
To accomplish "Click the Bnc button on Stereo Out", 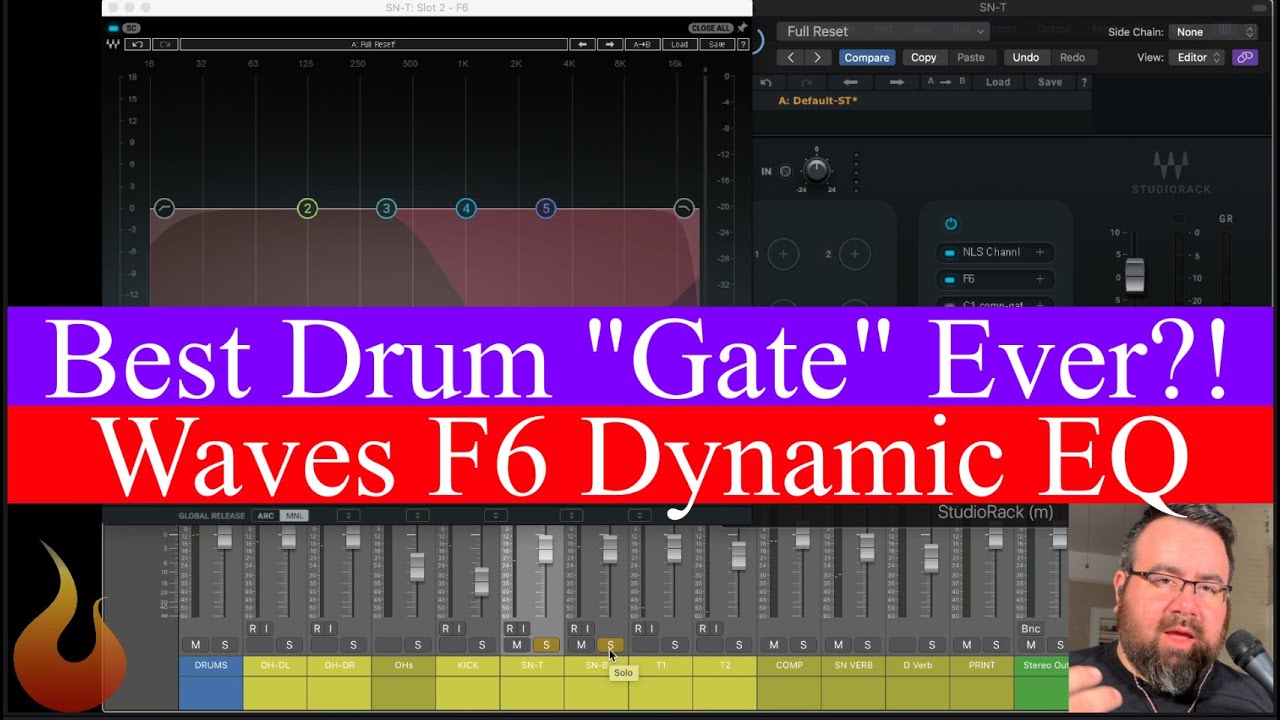I will click(1031, 629).
